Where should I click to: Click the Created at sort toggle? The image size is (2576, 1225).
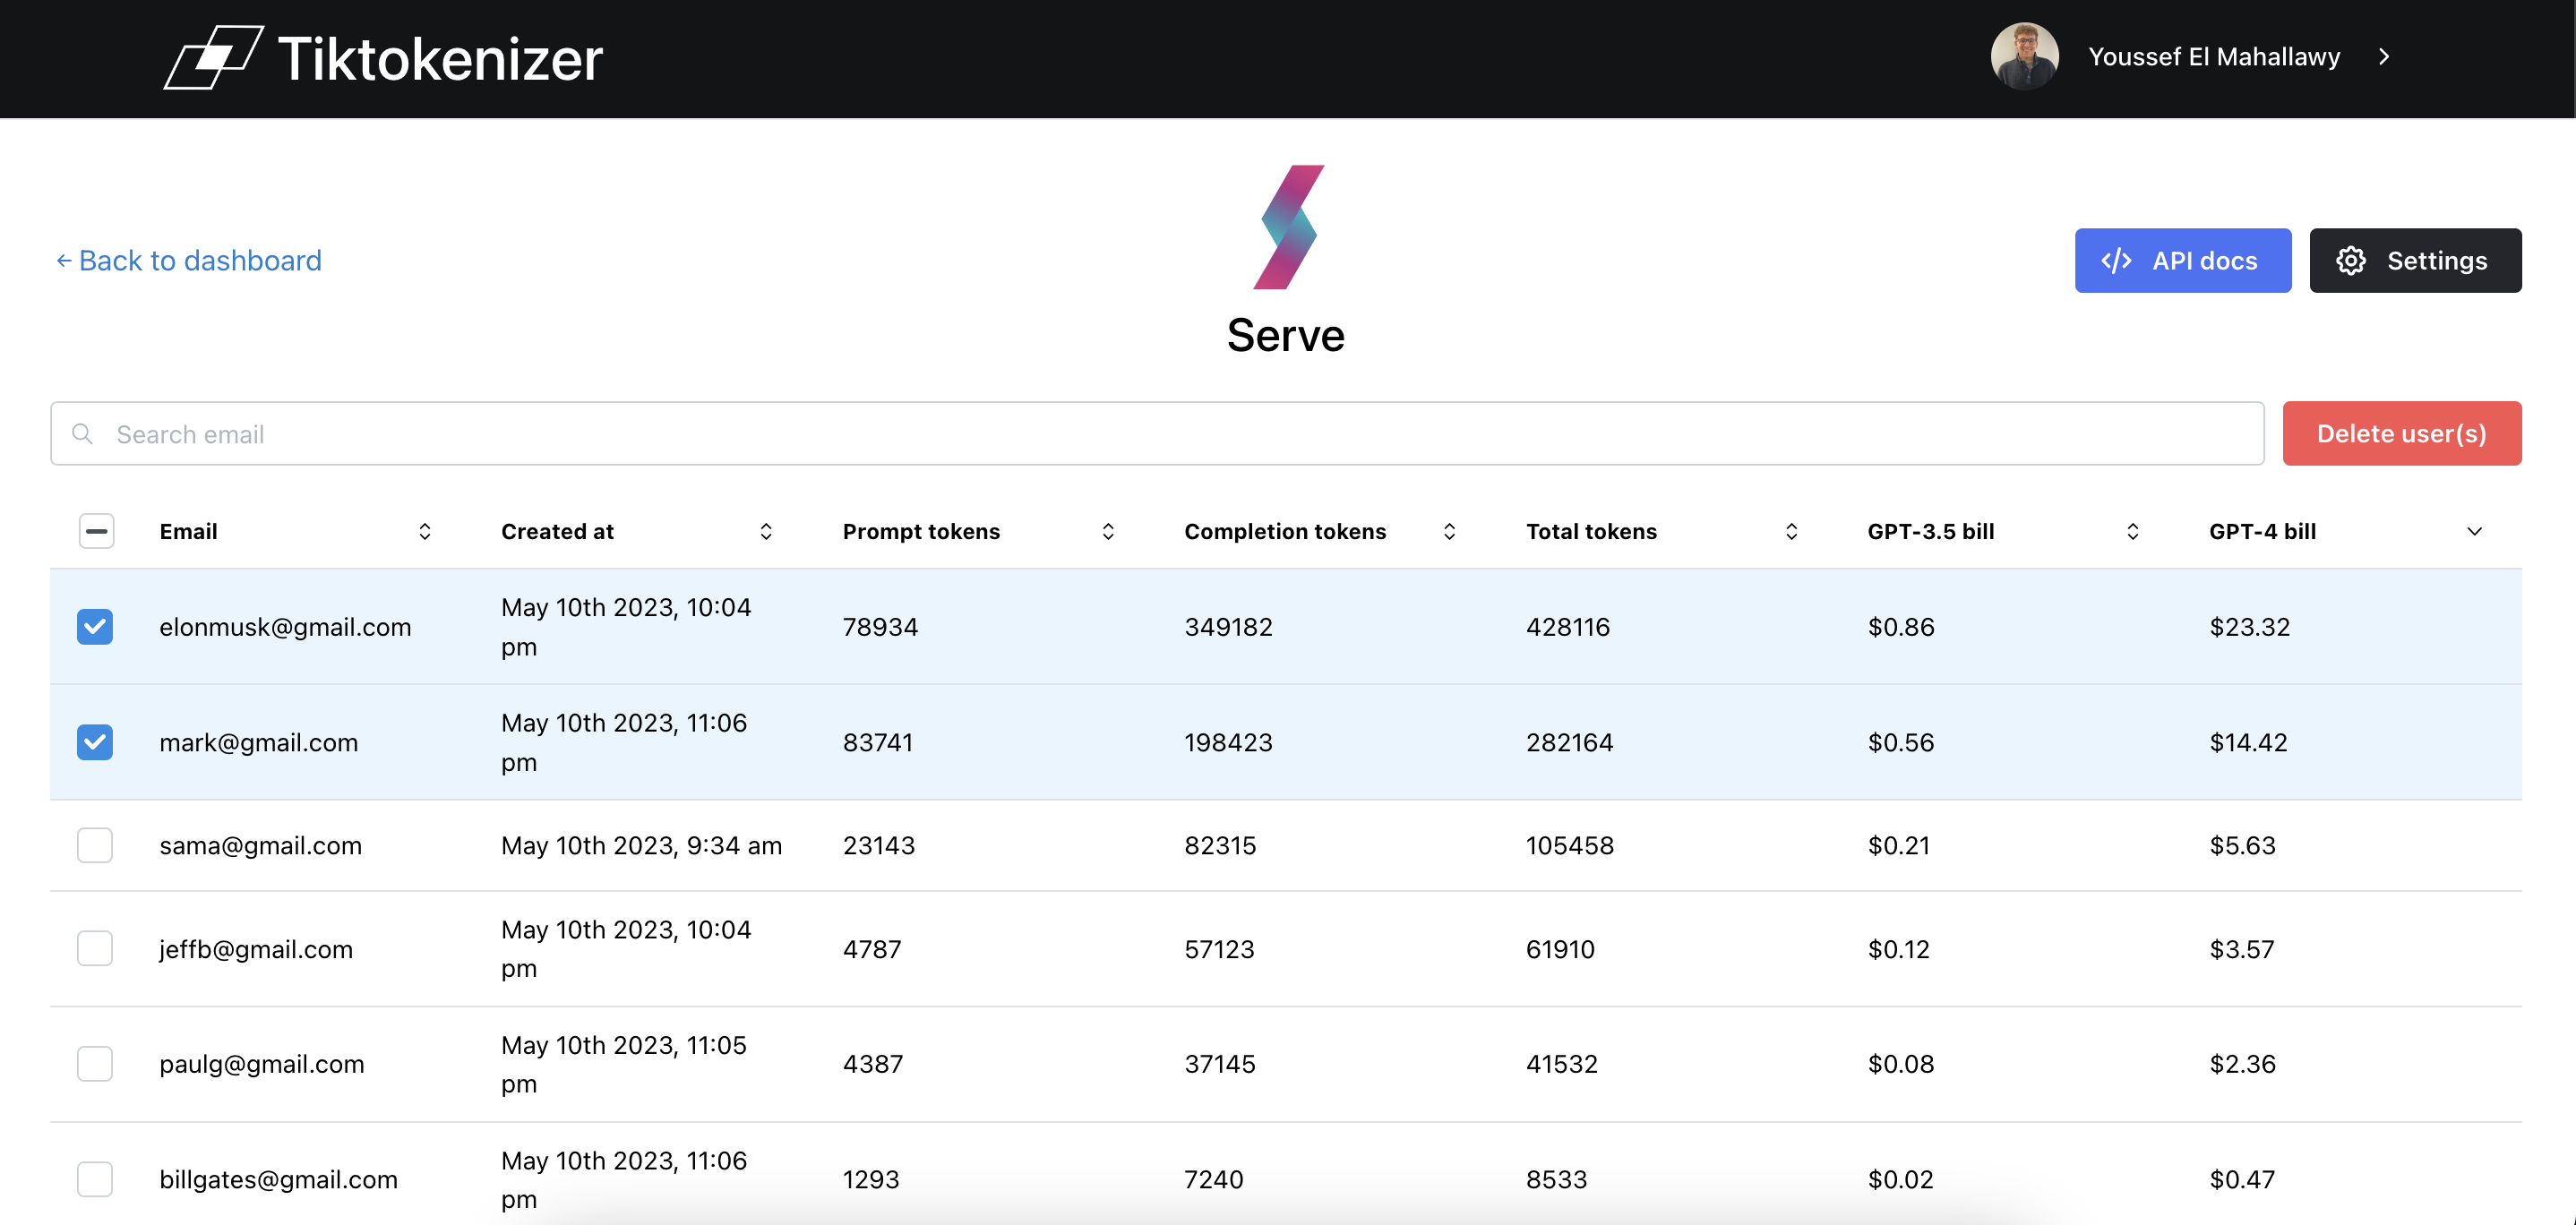(766, 531)
